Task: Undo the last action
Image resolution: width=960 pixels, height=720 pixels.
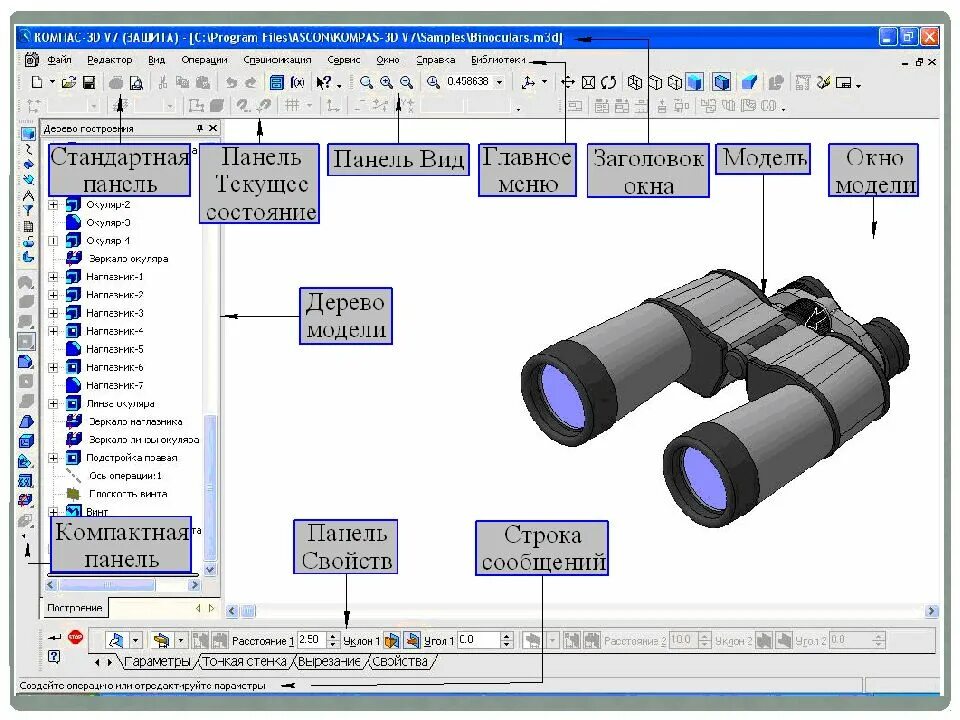Action: (231, 83)
